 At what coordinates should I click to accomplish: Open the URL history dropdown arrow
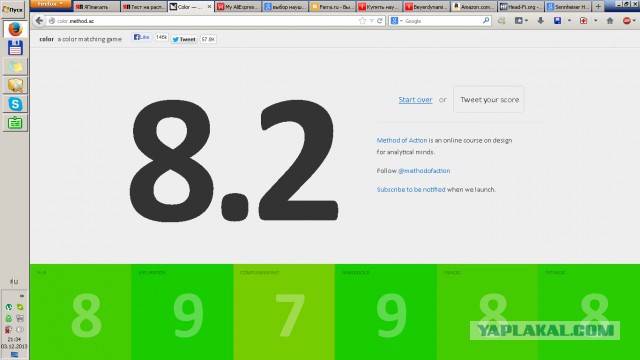tap(371, 21)
